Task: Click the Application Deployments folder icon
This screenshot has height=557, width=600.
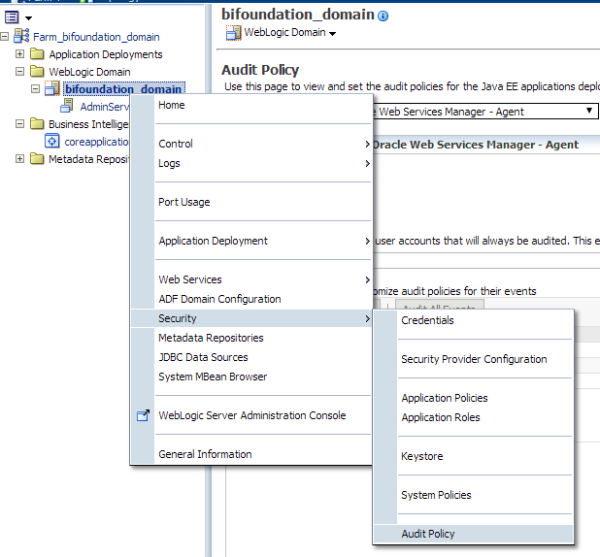Action: [x=37, y=54]
